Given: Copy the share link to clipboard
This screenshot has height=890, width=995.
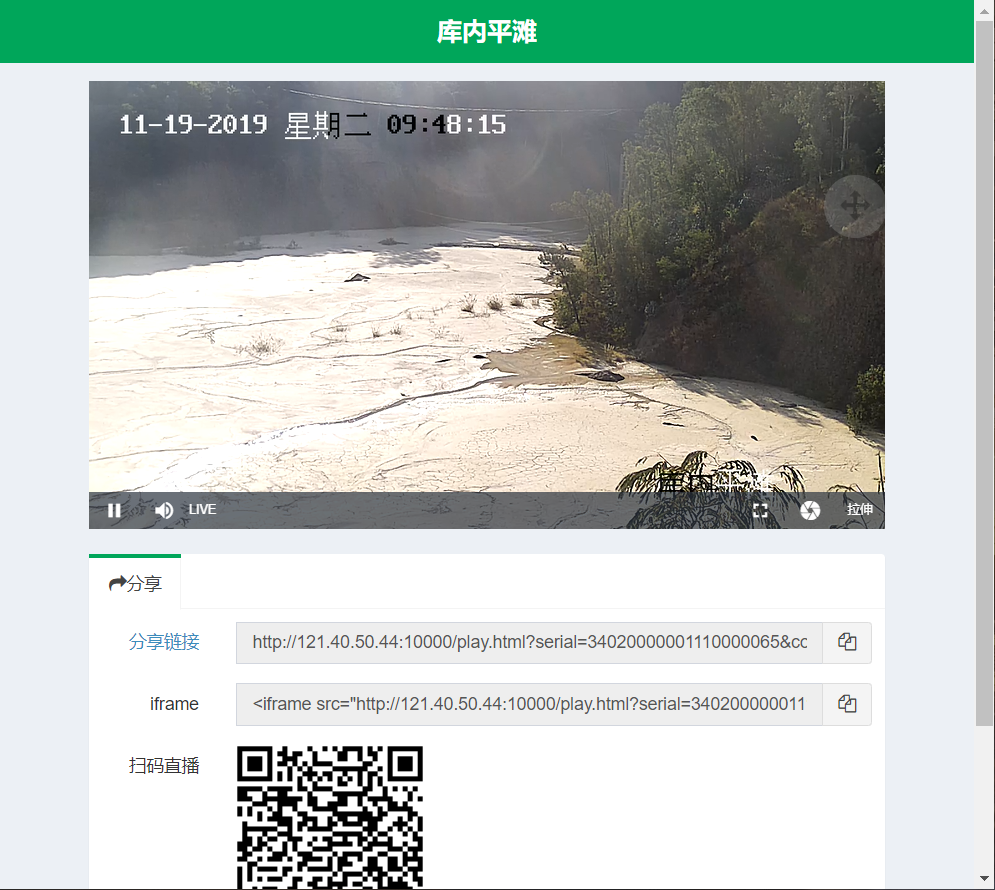Looking at the screenshot, I should 847,643.
